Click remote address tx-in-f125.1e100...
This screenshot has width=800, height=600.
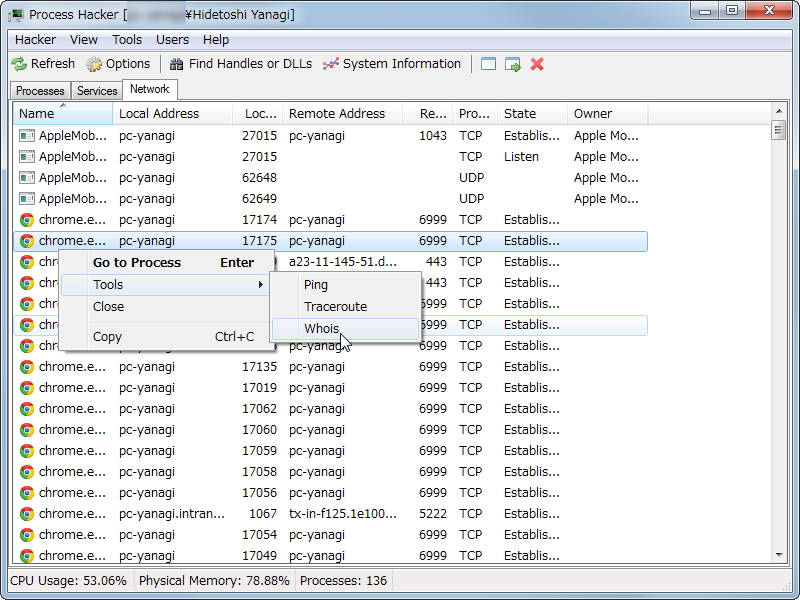point(342,514)
